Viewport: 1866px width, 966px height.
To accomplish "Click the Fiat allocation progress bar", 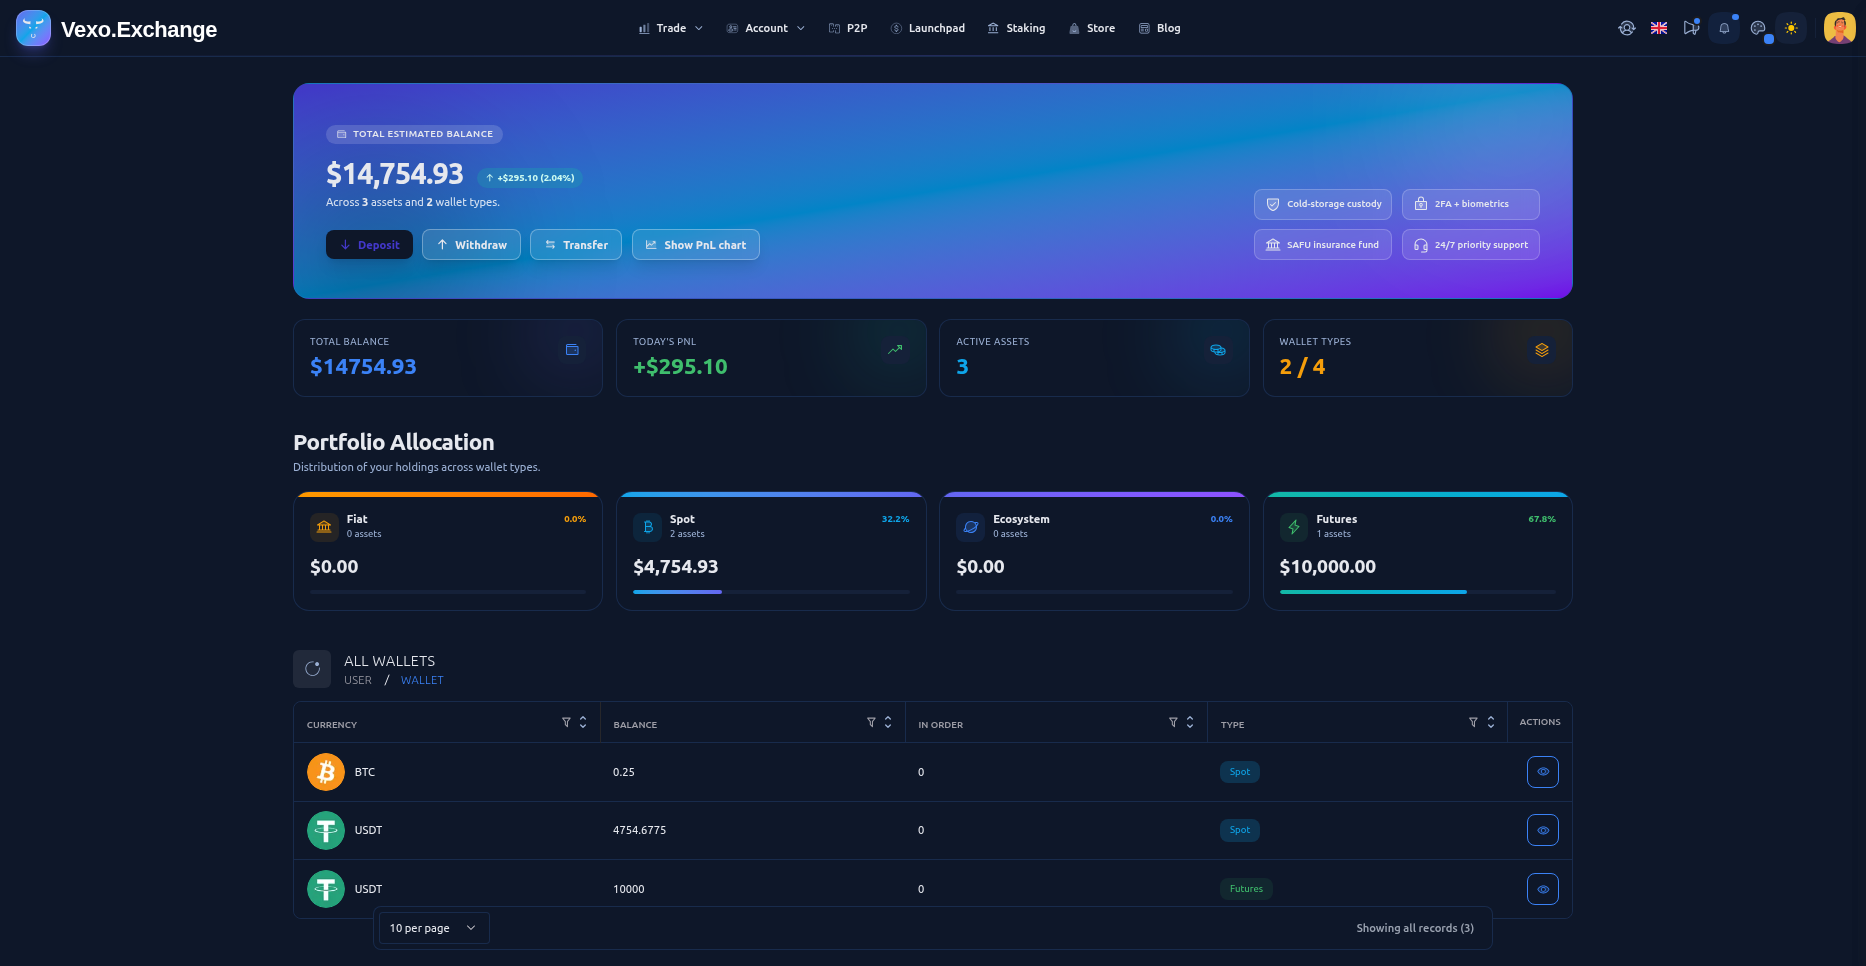I will 448,592.
